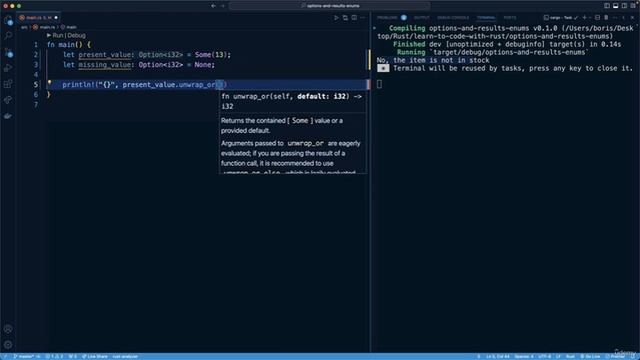
Task: Click the Go Live status bar item
Action: click(590, 356)
